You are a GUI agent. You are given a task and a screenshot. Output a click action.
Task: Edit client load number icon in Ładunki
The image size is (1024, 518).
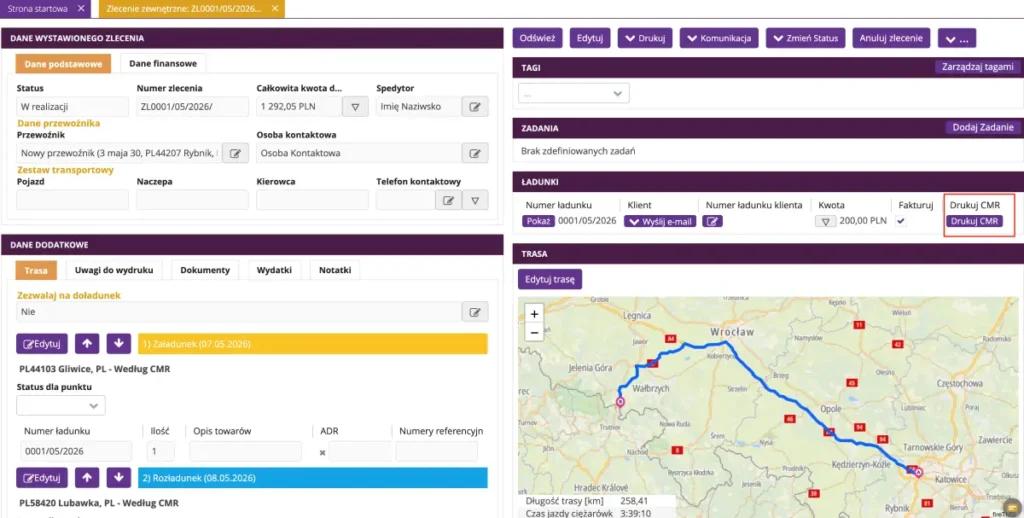(x=712, y=221)
